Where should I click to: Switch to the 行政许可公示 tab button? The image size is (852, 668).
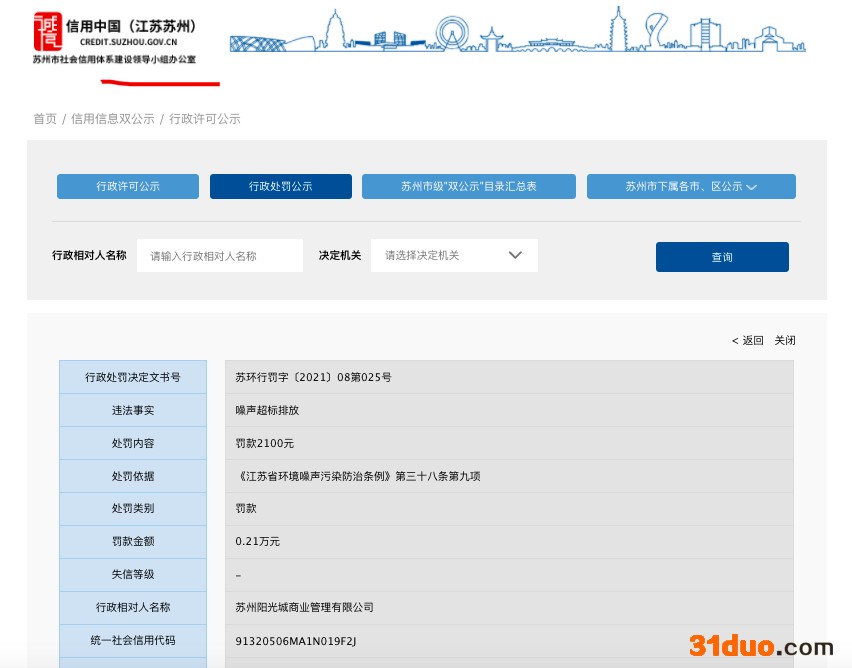coord(128,187)
